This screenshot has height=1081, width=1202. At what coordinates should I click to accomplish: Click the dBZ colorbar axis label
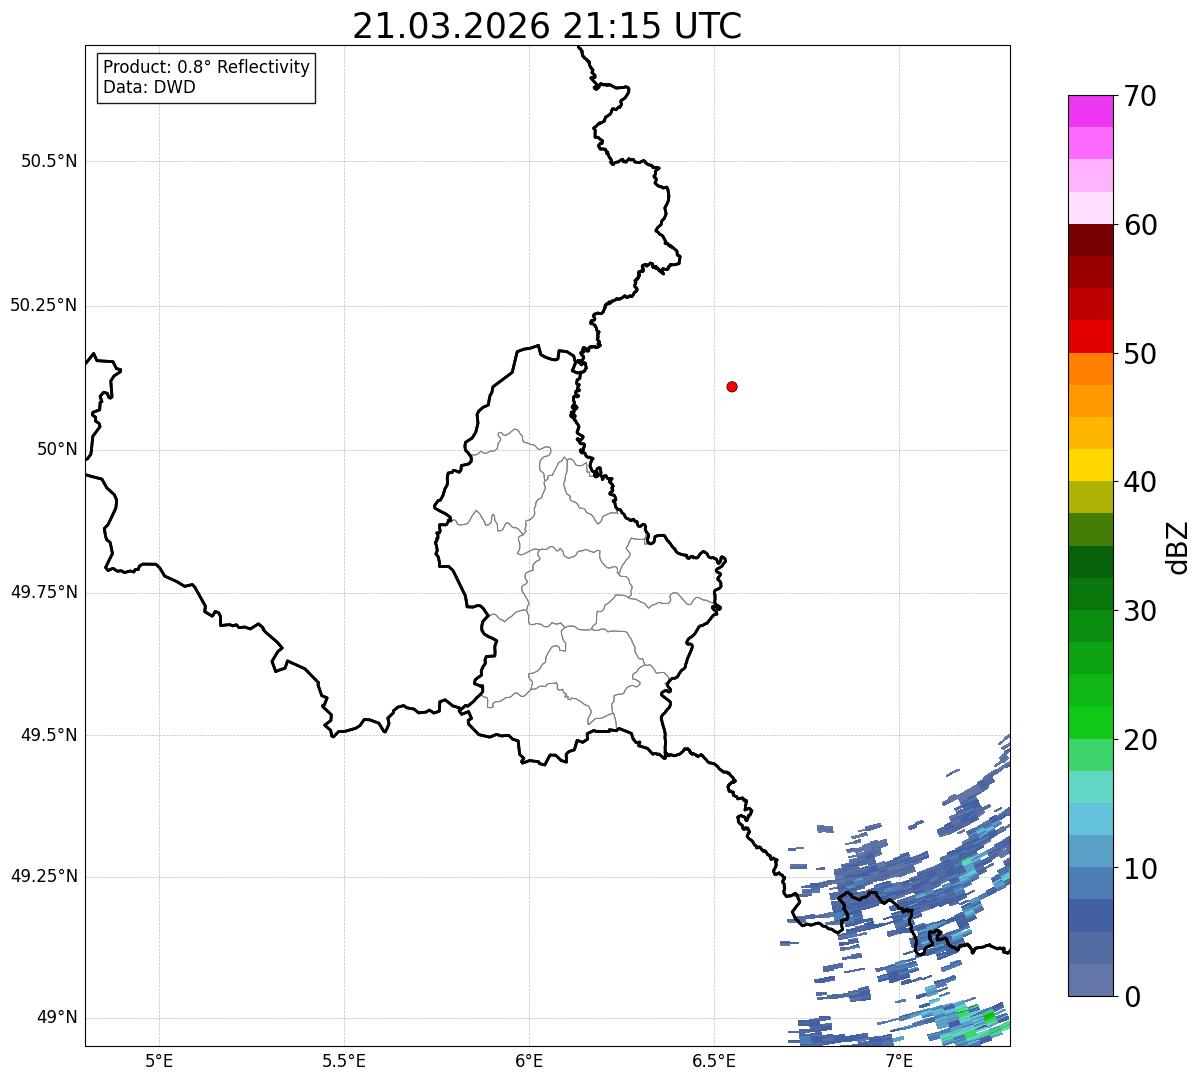coord(1178,547)
